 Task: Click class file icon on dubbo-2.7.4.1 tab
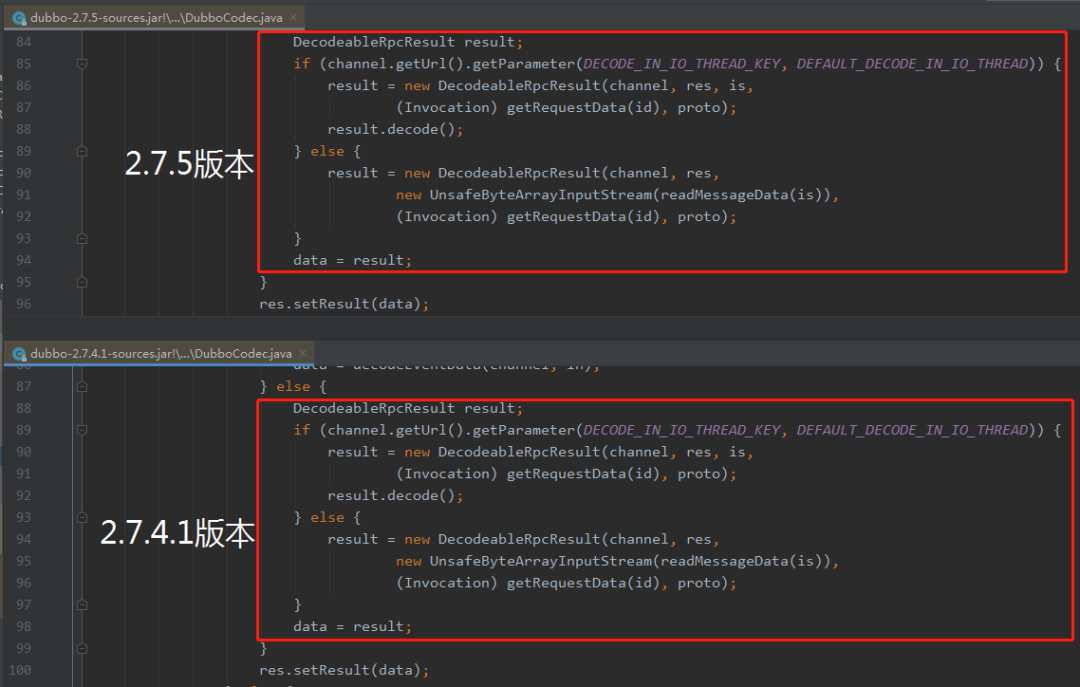(x=19, y=354)
